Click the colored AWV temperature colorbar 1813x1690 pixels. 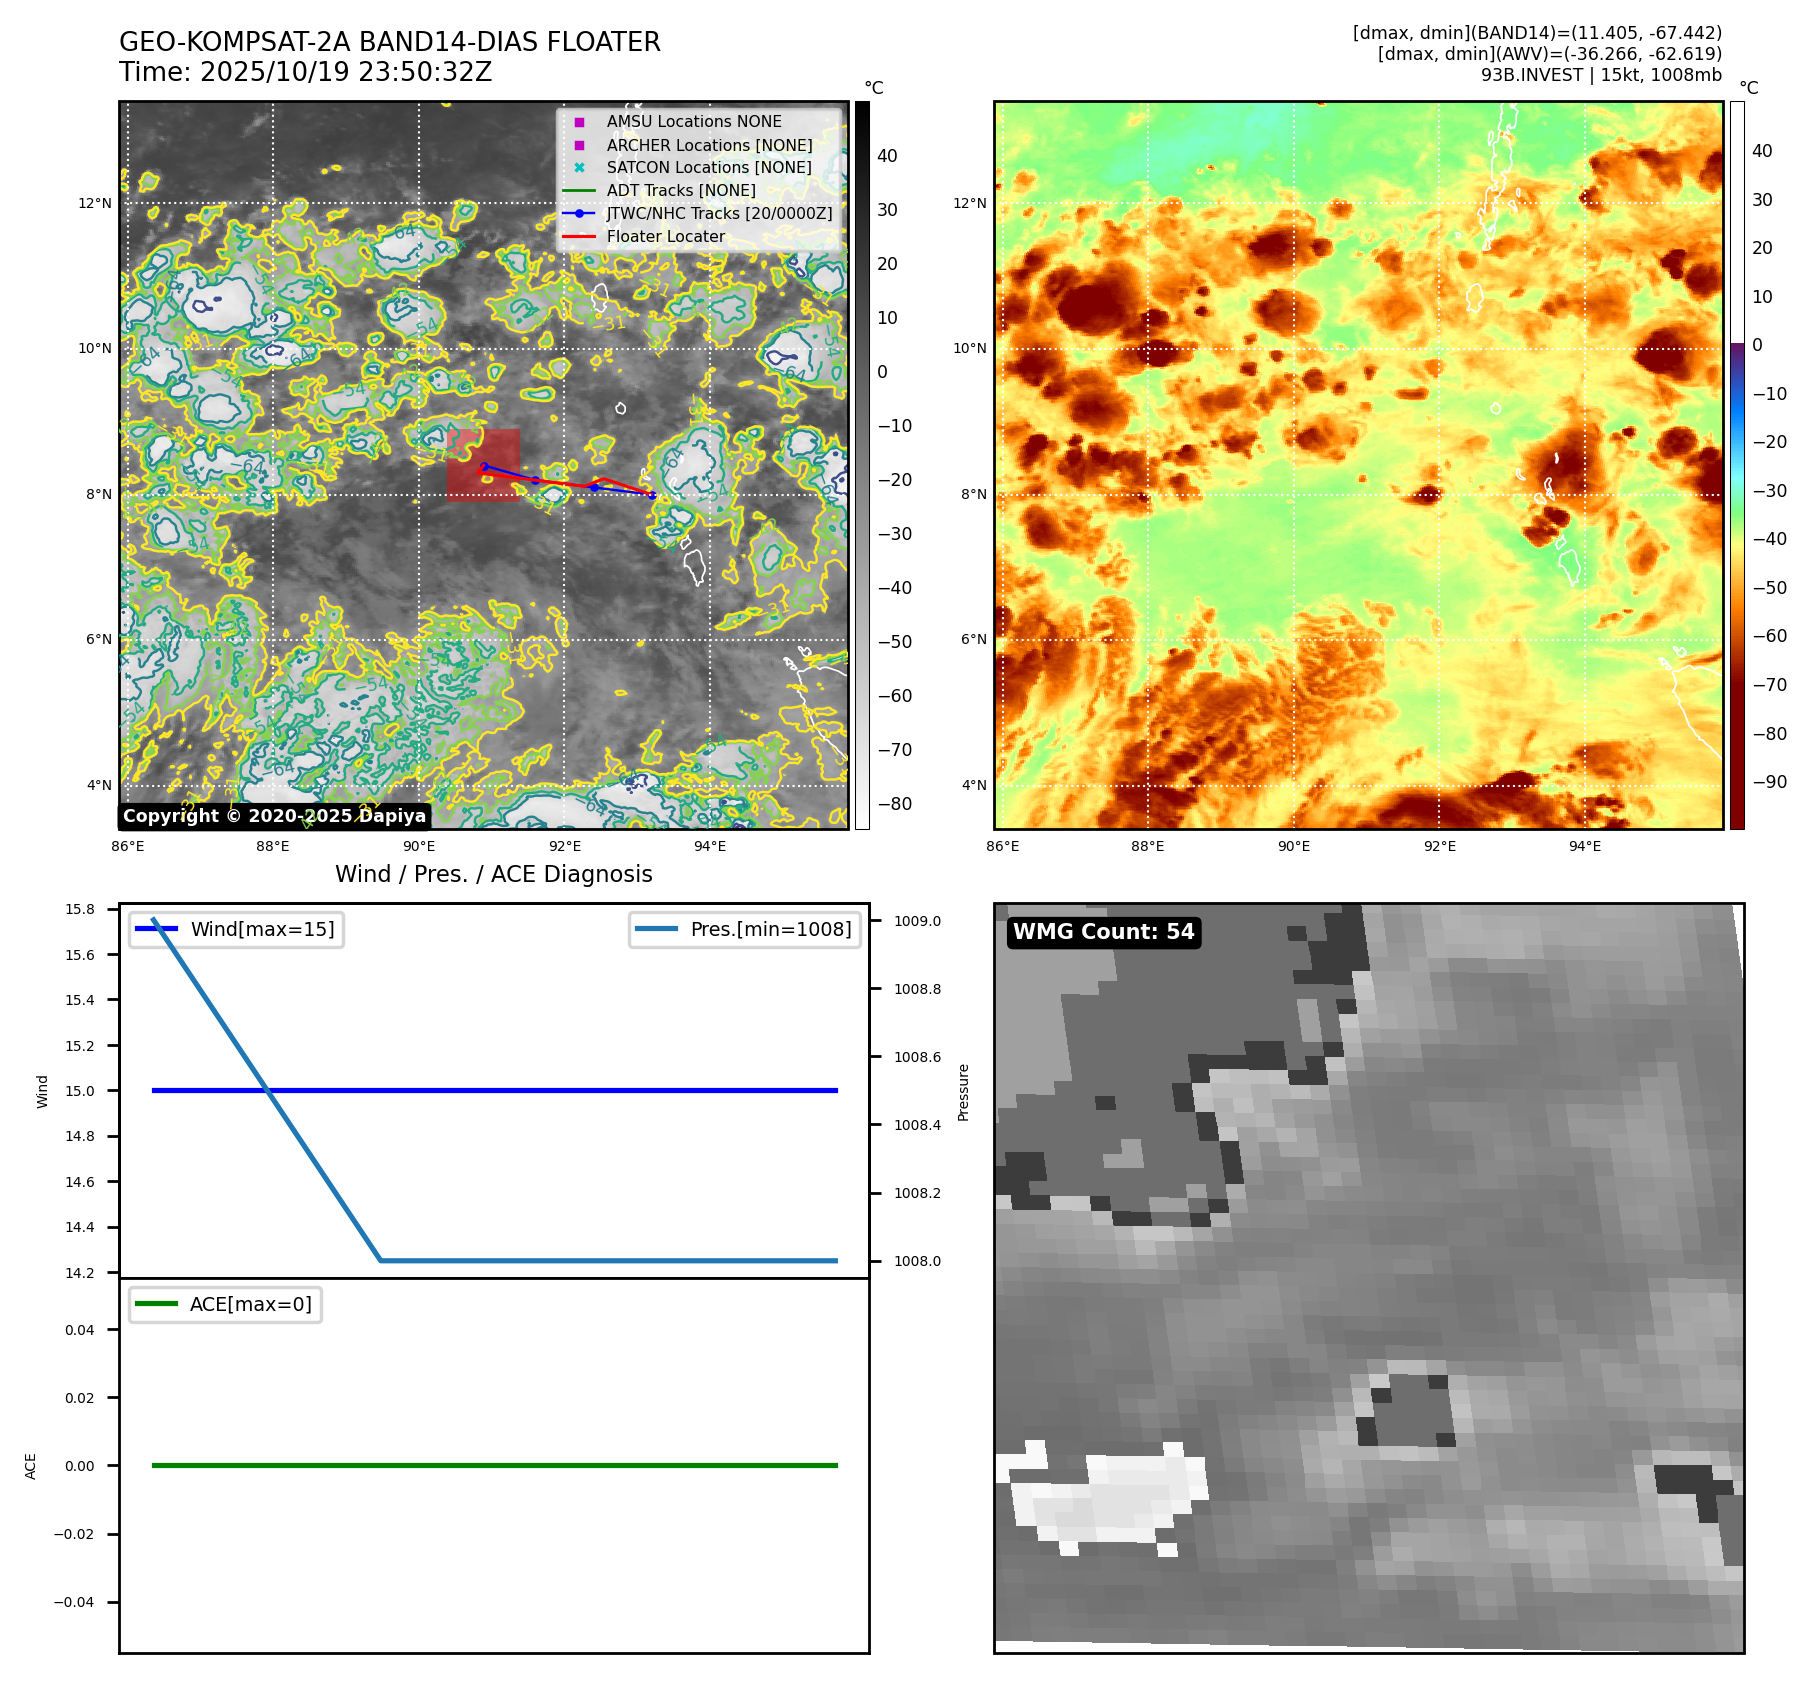[1737, 465]
